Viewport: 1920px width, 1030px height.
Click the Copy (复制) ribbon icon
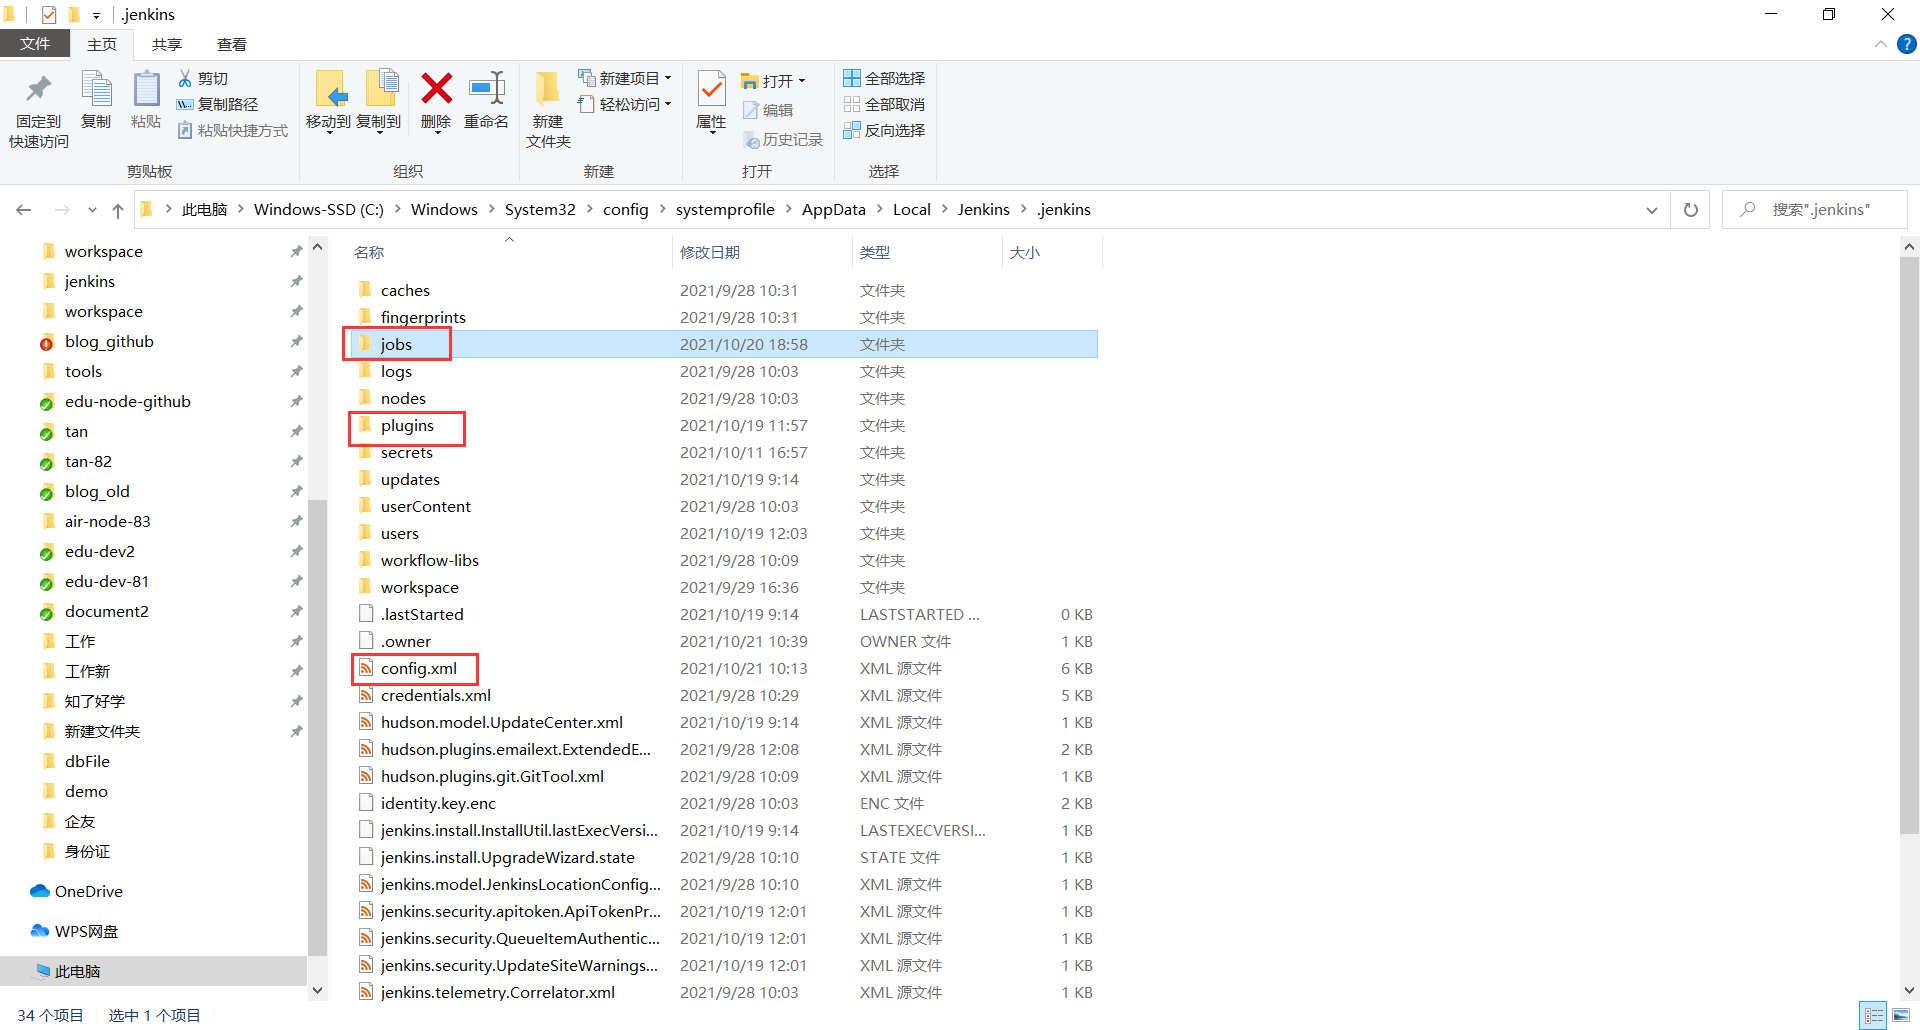click(96, 90)
